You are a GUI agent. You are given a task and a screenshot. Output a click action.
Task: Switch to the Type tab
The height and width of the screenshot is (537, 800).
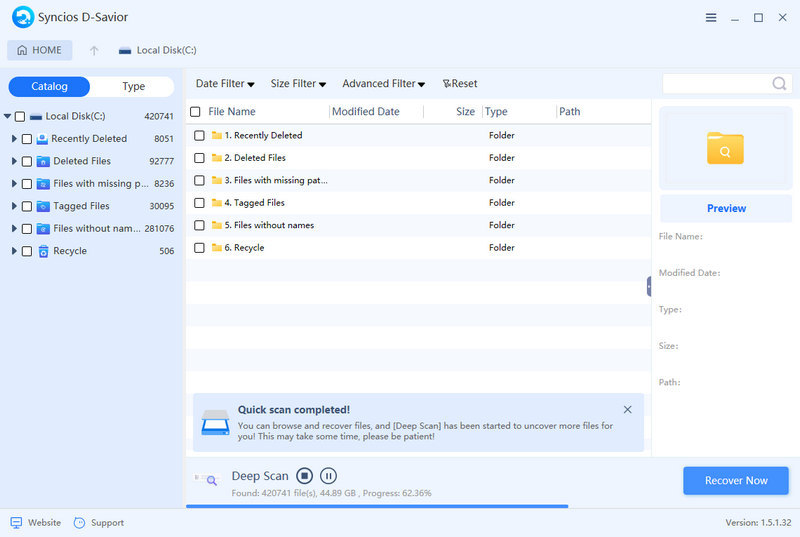click(133, 87)
